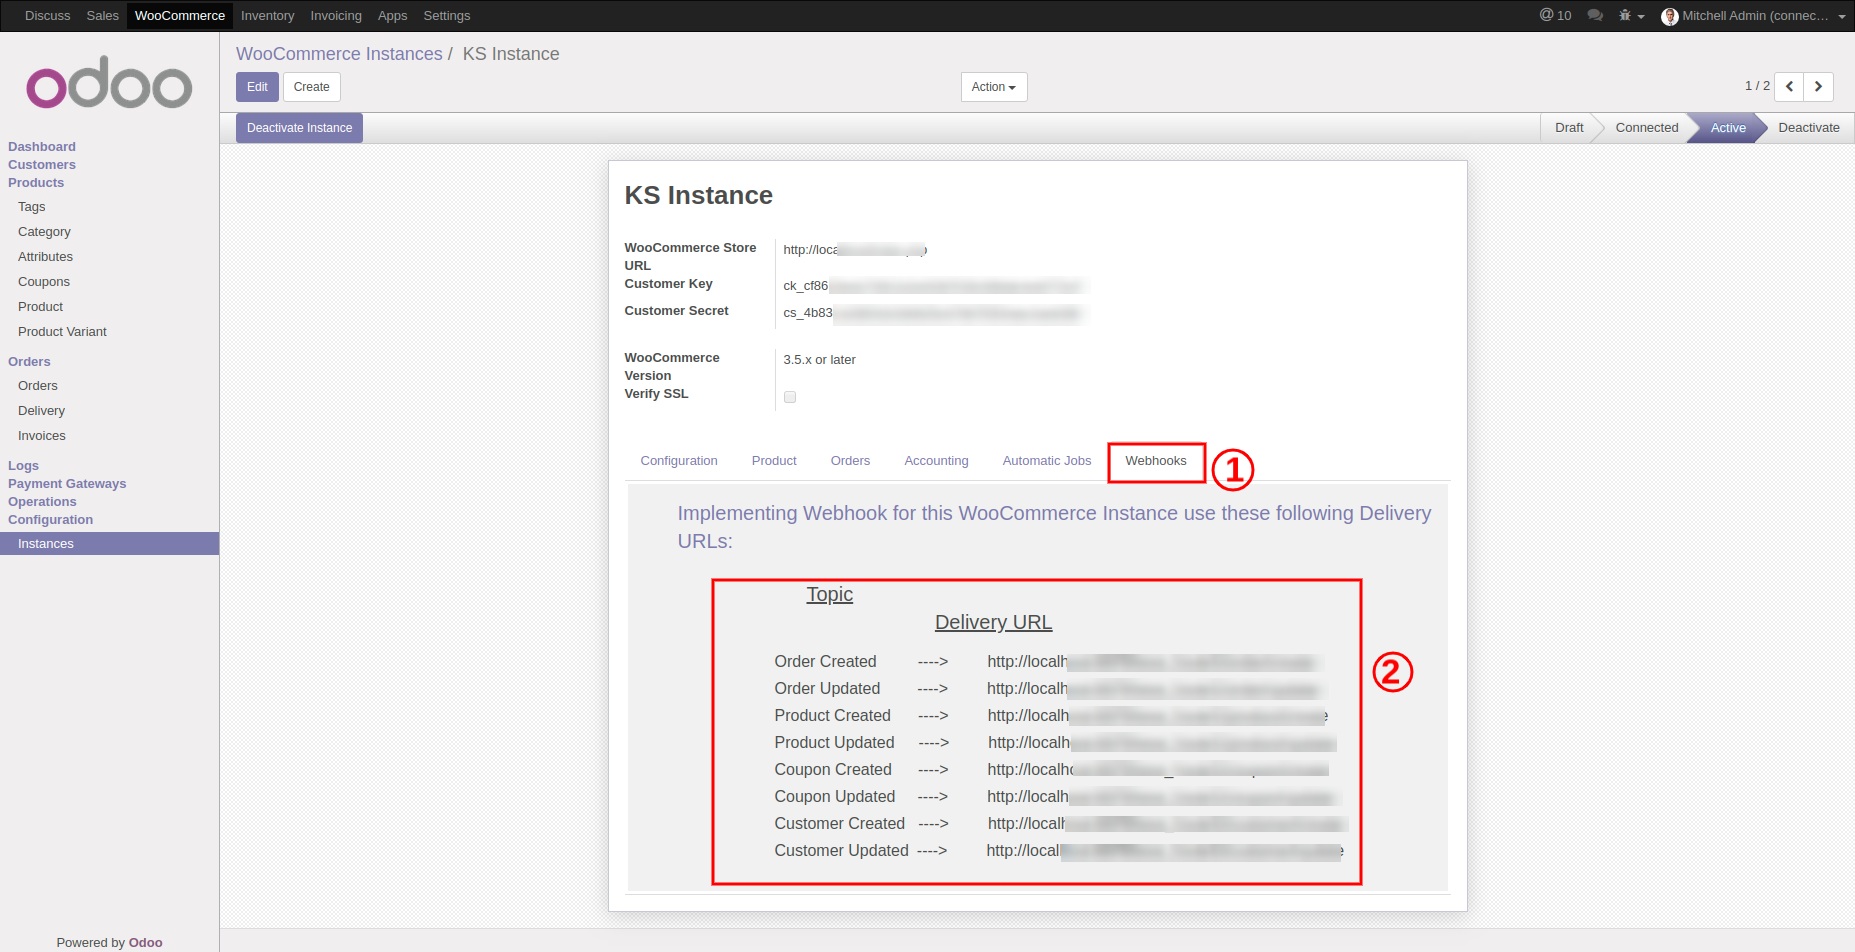The image size is (1855, 952).
Task: Click the Odoo logo
Action: (x=109, y=84)
